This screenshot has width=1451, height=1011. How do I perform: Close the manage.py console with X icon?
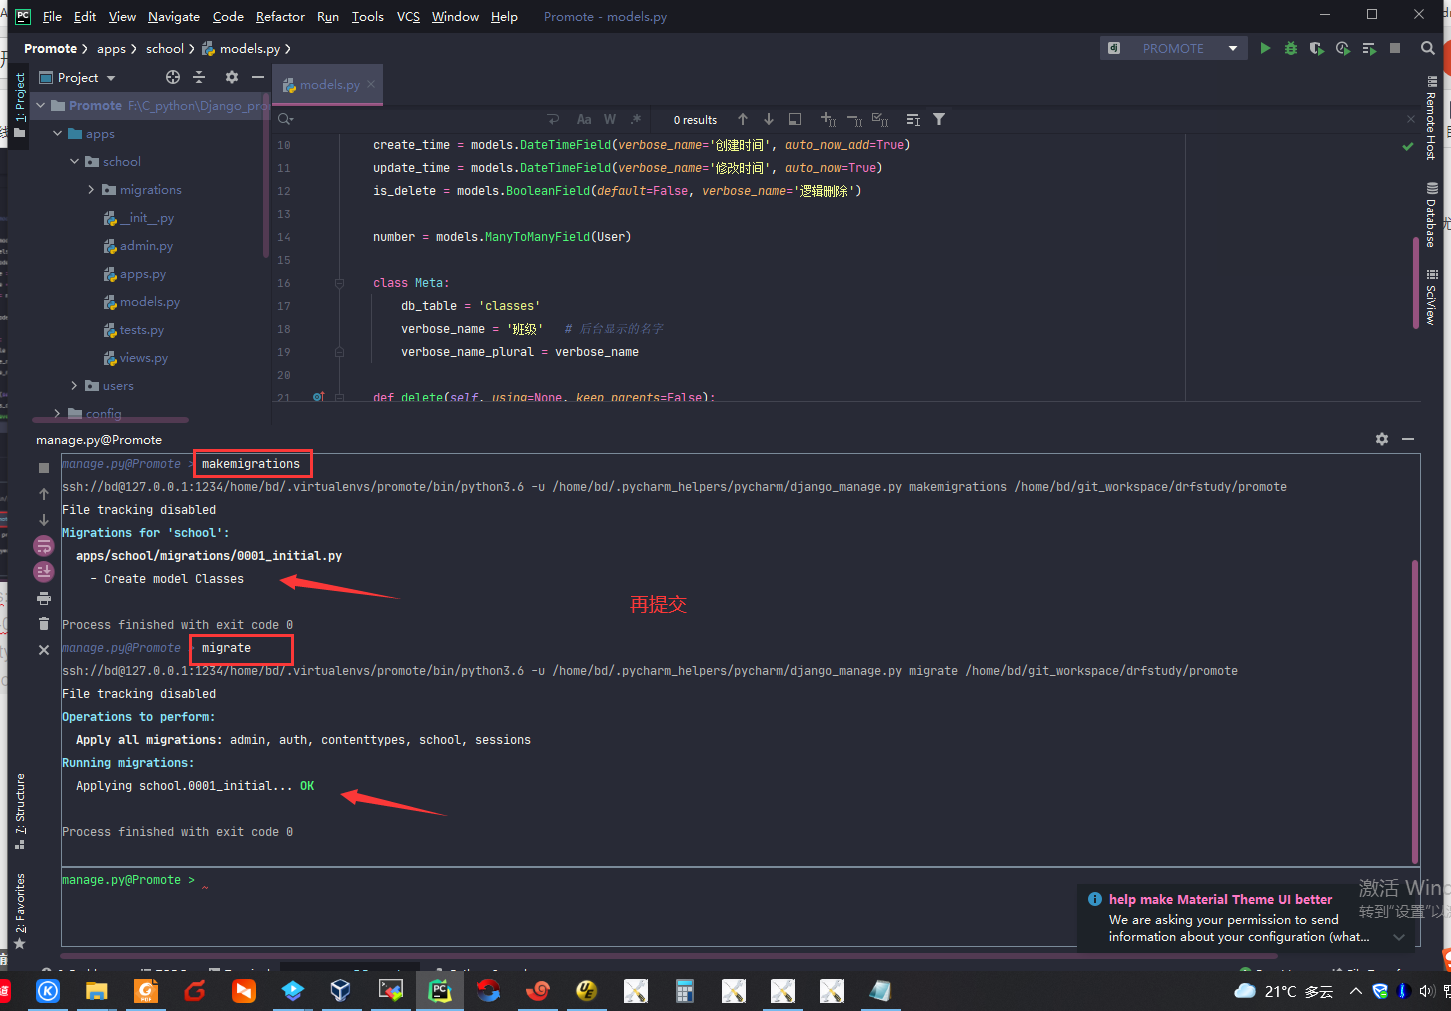[x=44, y=650]
